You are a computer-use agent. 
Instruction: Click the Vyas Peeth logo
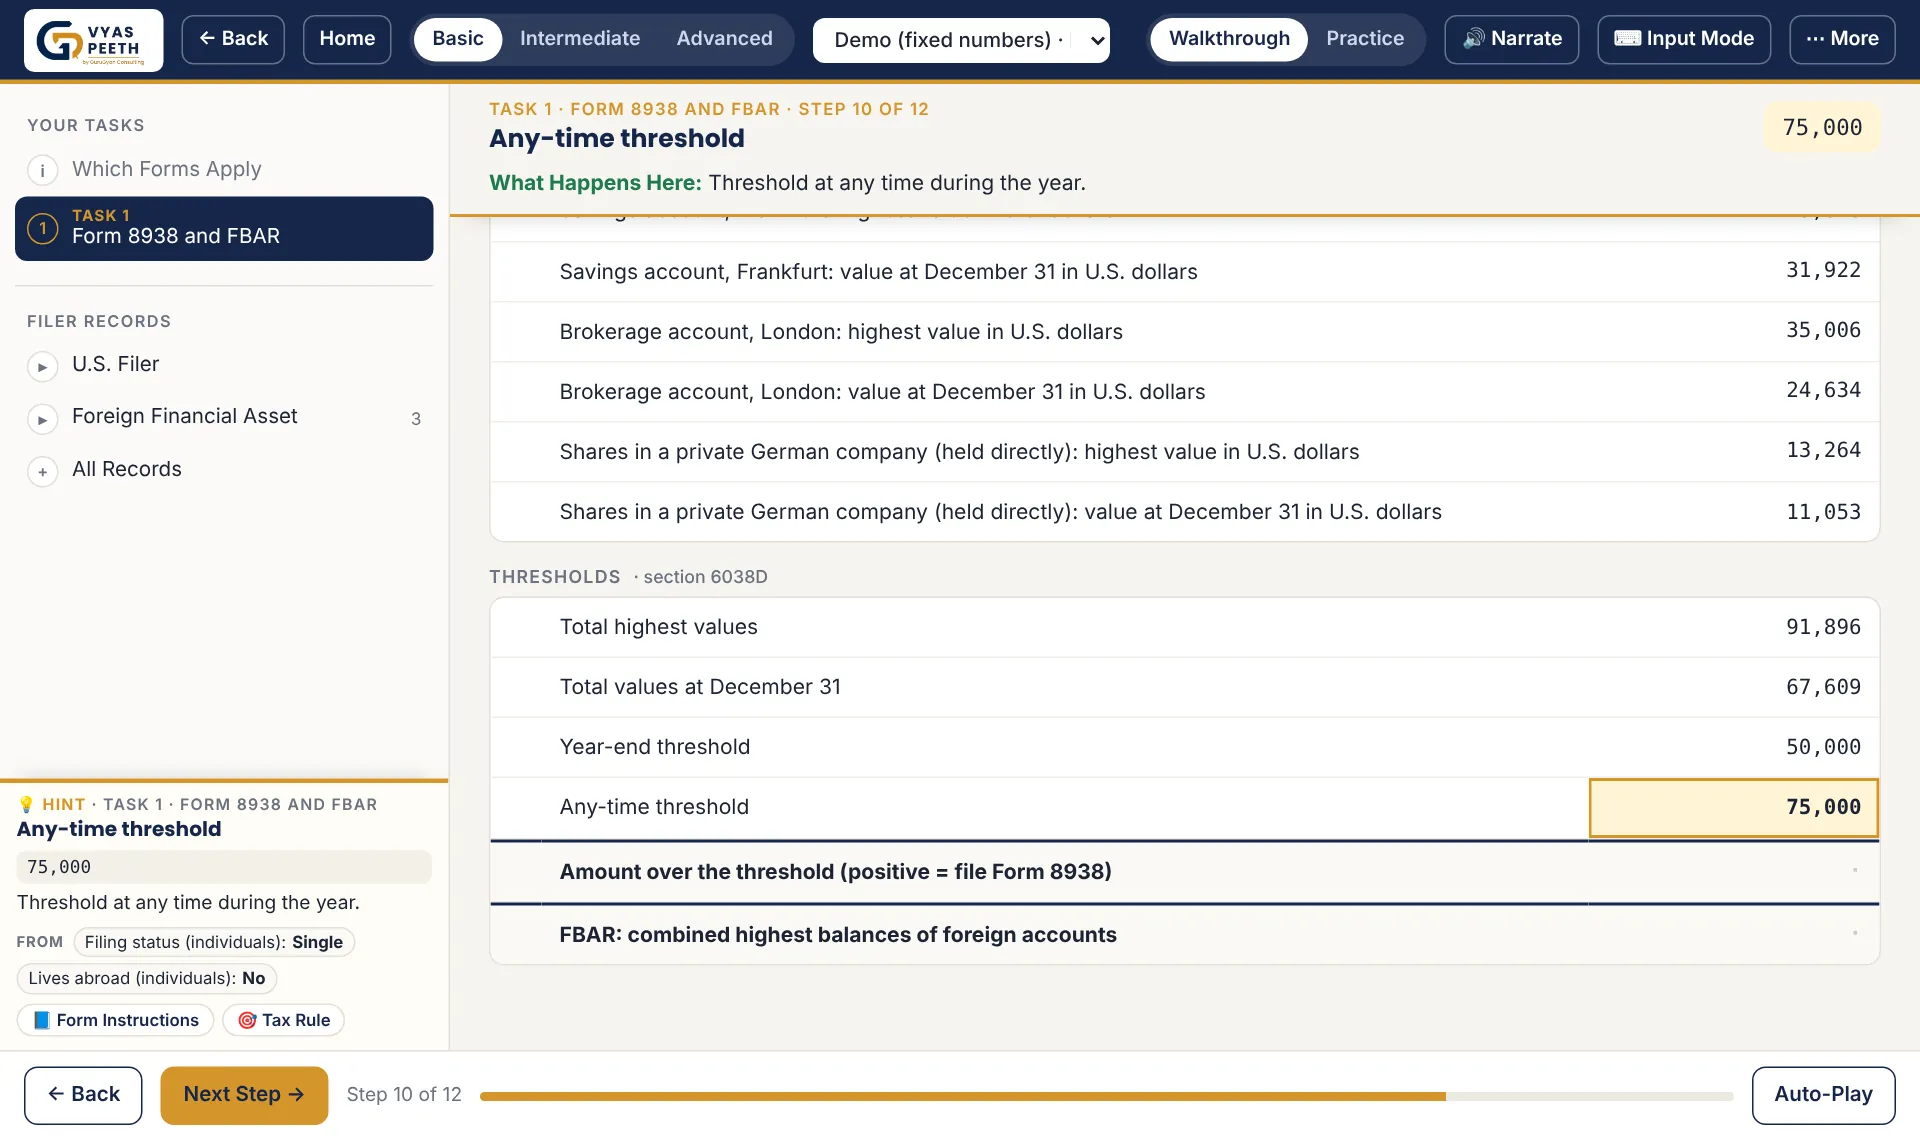94,40
